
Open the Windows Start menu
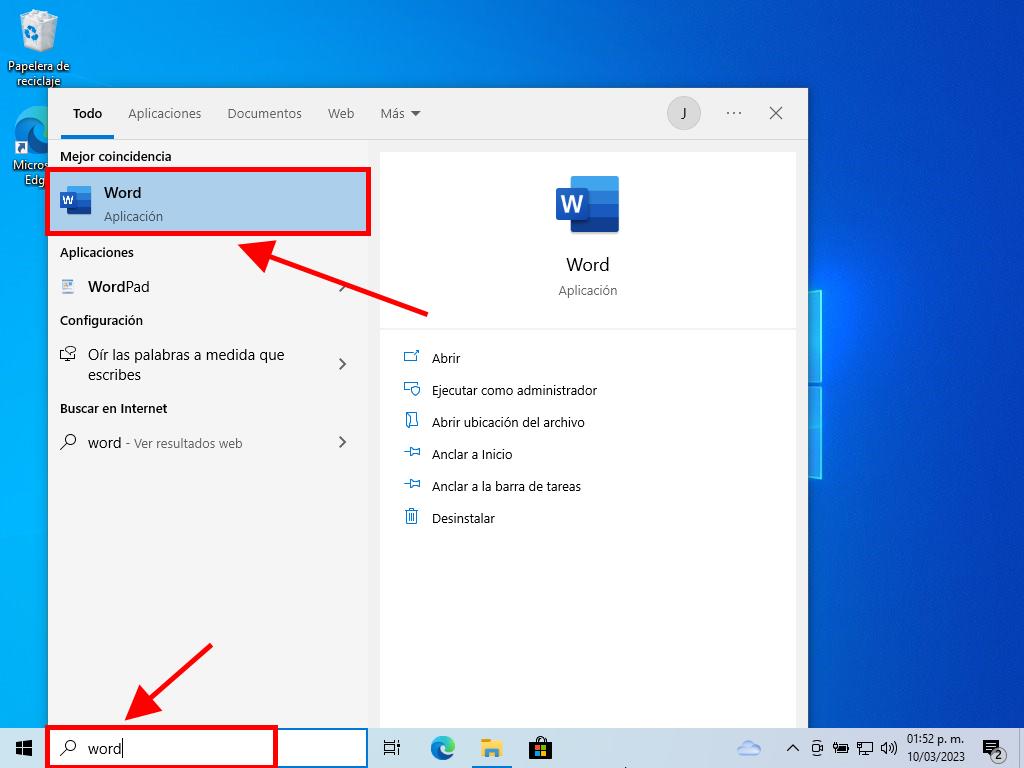click(x=24, y=748)
